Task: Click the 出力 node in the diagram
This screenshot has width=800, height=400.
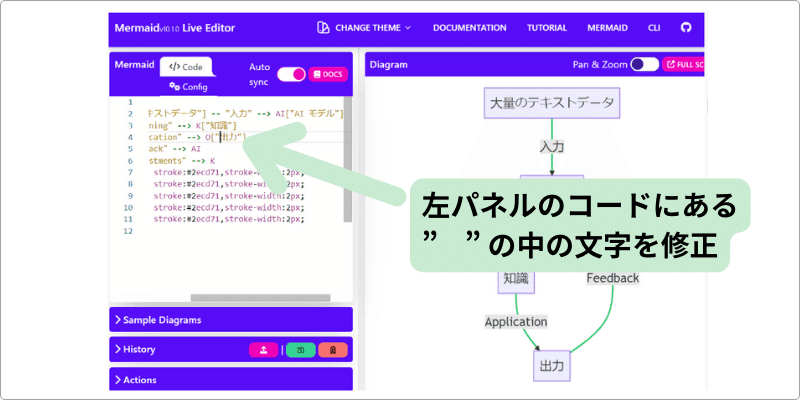Action: pyautogui.click(x=552, y=366)
